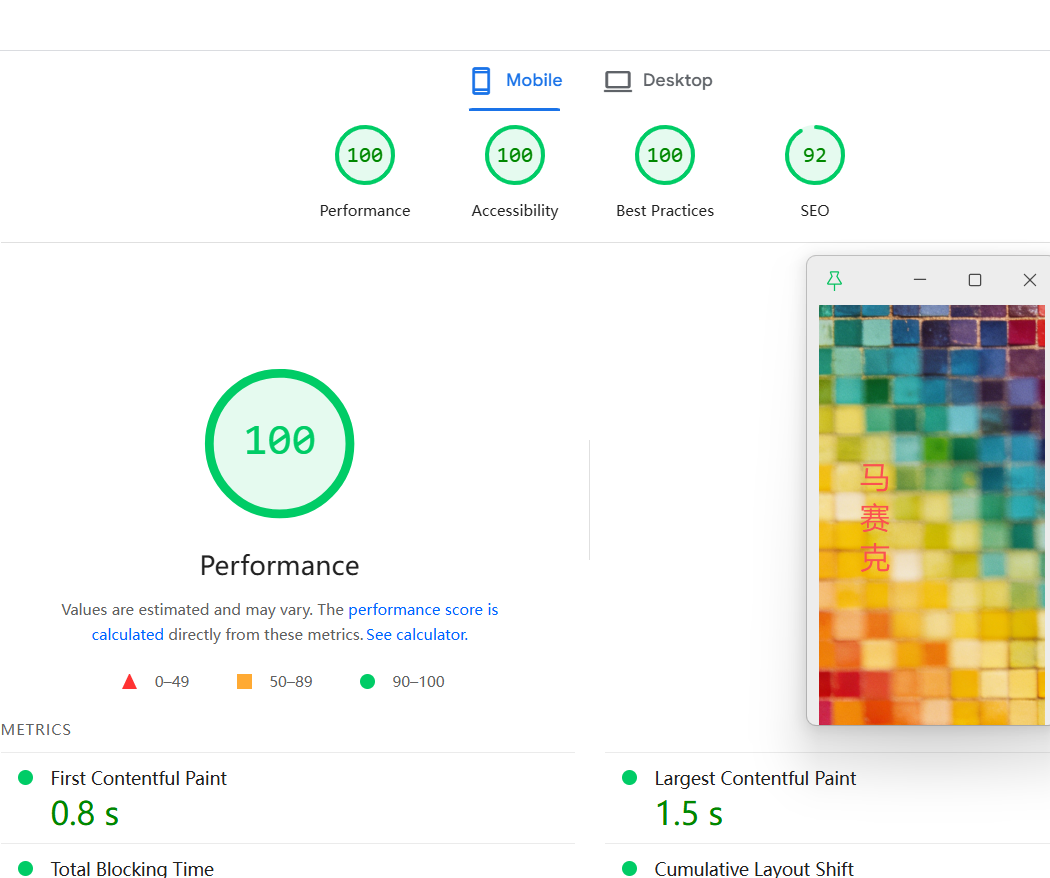Click the red 马赛克 text on image

tap(875, 518)
